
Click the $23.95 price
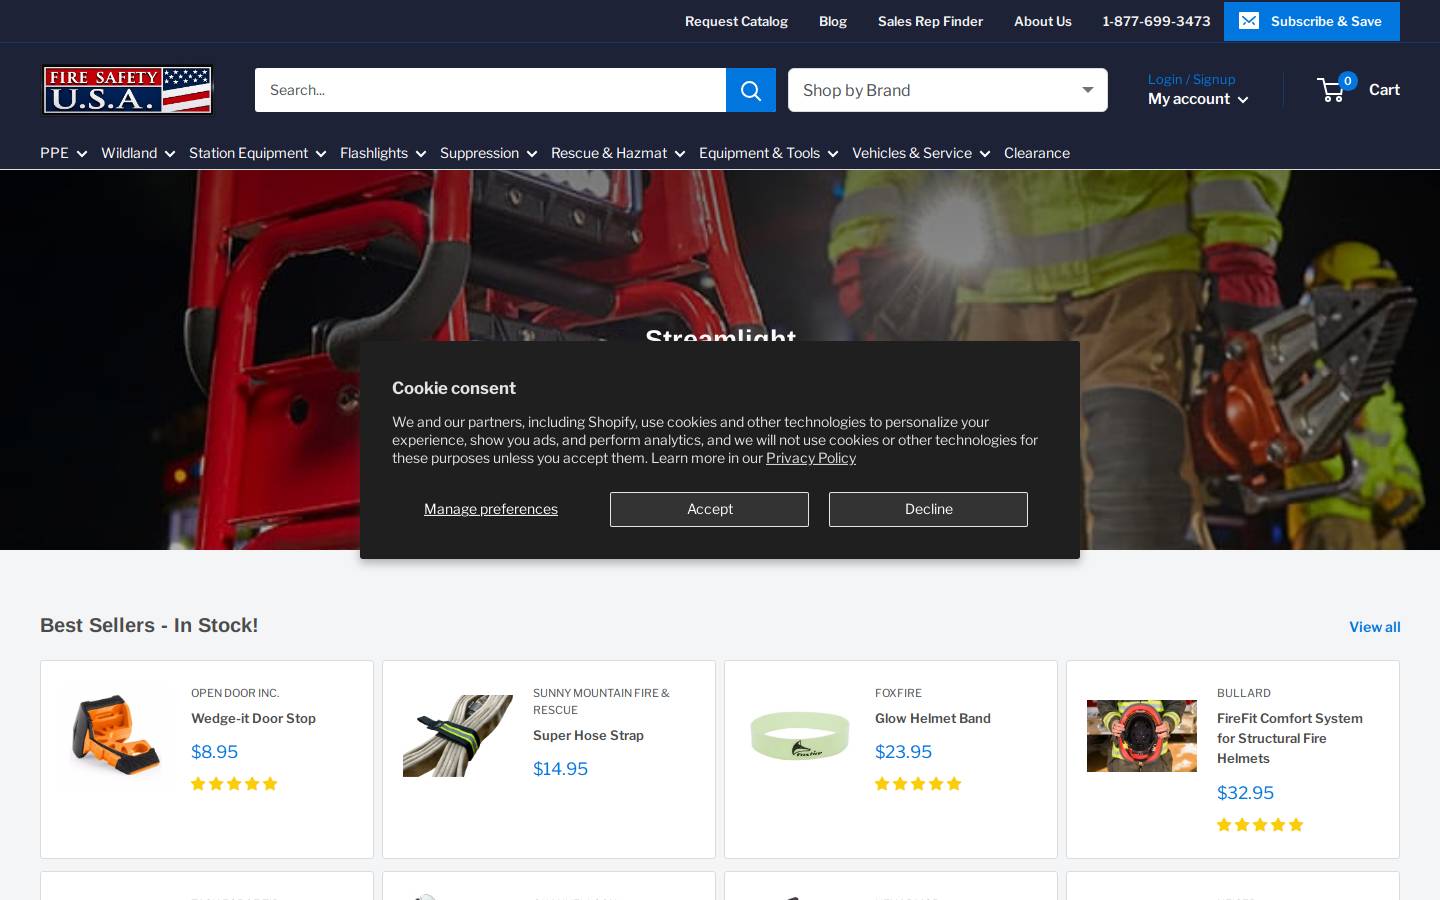pos(903,752)
